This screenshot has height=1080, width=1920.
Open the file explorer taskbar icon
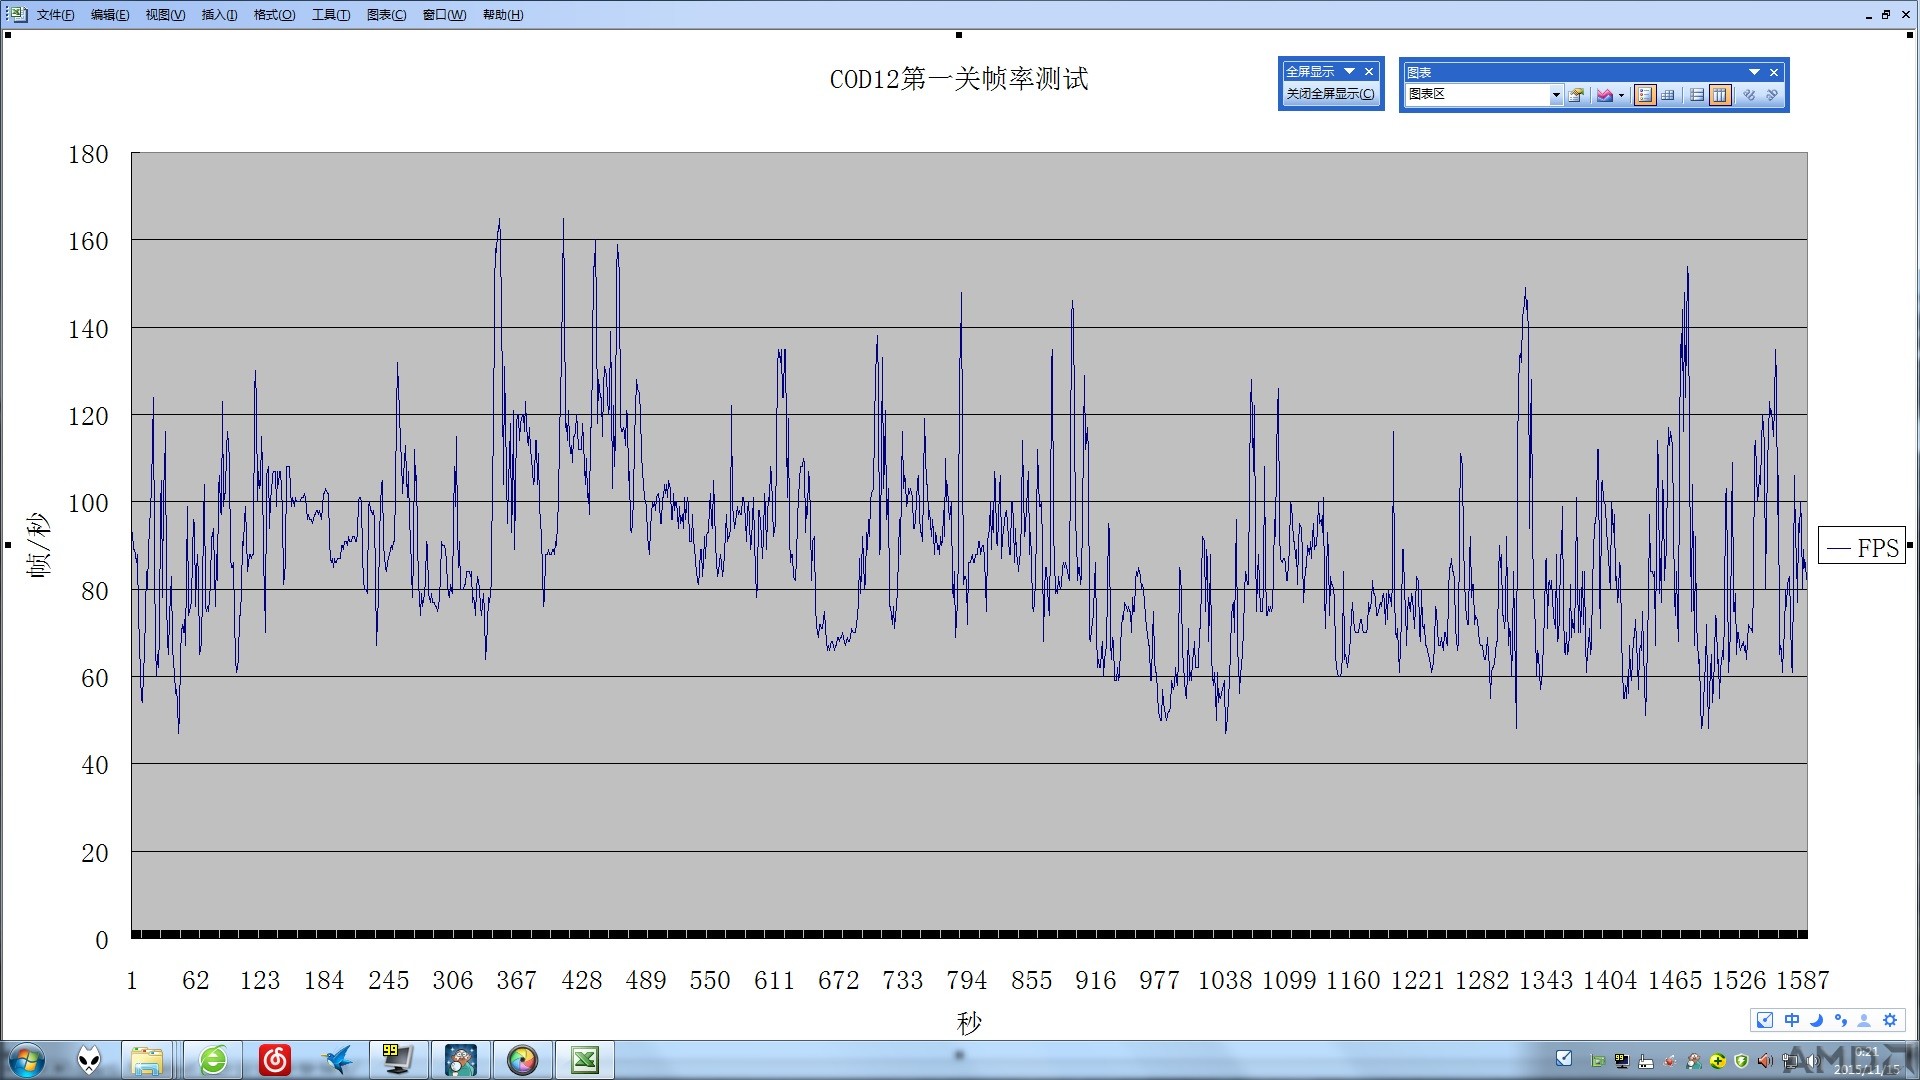[147, 1060]
